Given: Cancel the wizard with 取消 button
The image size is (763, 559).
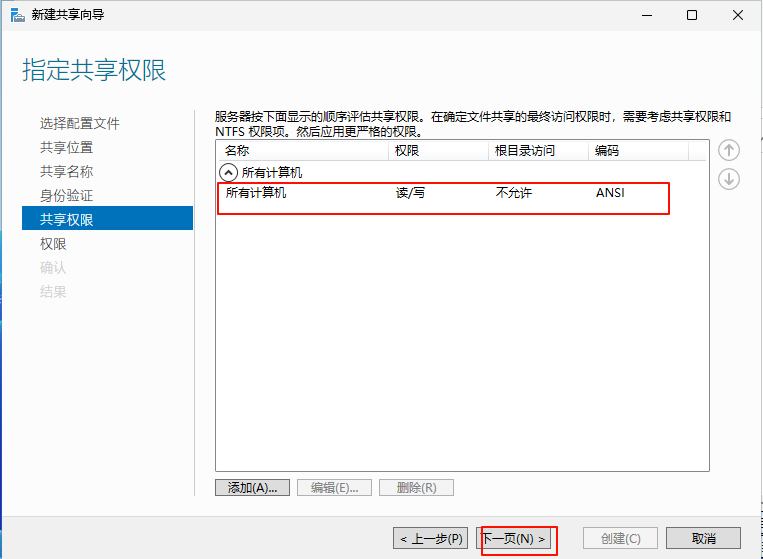Looking at the screenshot, I should point(703,538).
